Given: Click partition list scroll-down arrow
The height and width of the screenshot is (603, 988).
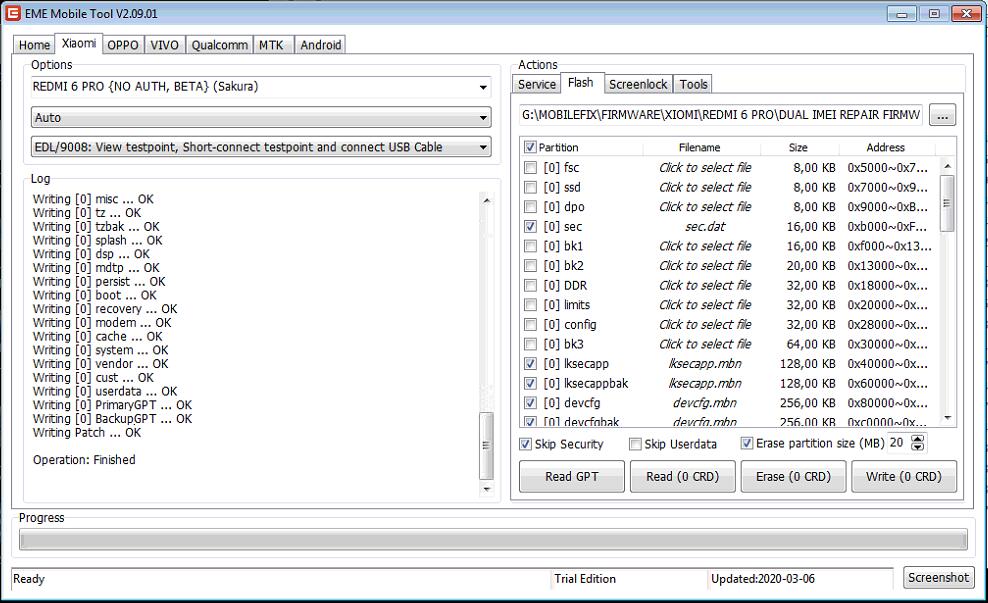Looking at the screenshot, I should coord(948,420).
